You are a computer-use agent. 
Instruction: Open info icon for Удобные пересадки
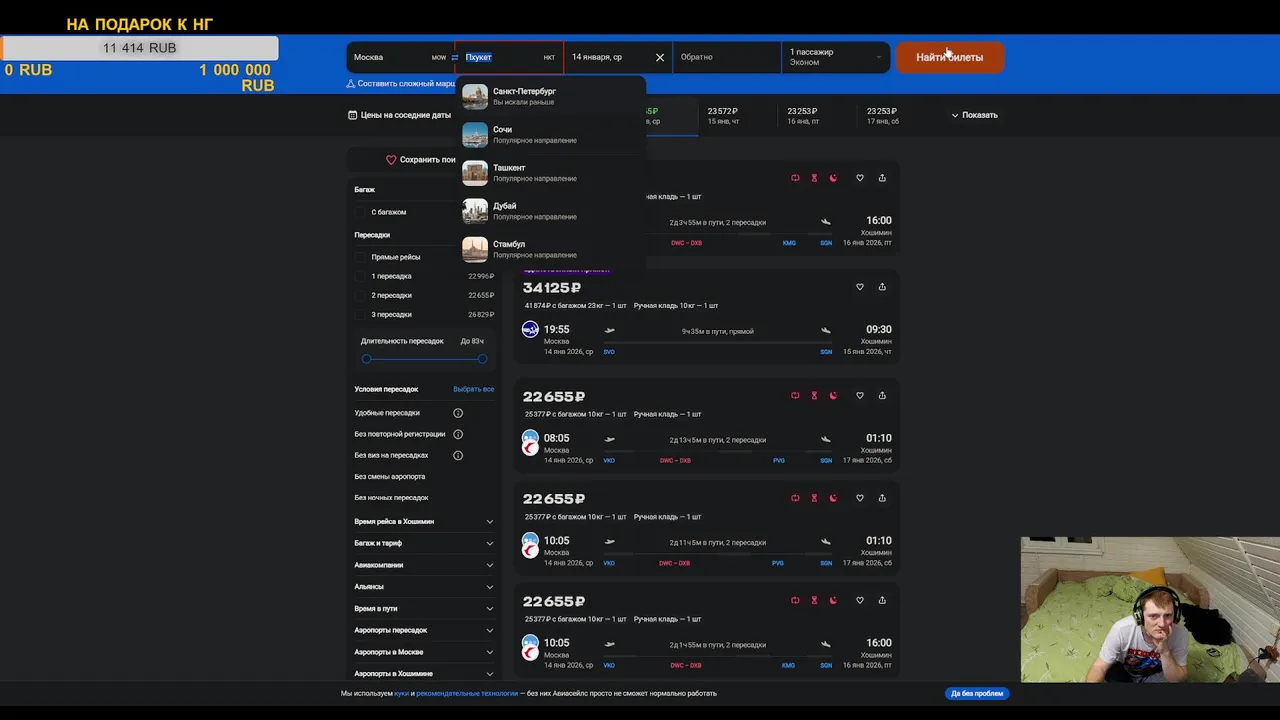coord(458,413)
